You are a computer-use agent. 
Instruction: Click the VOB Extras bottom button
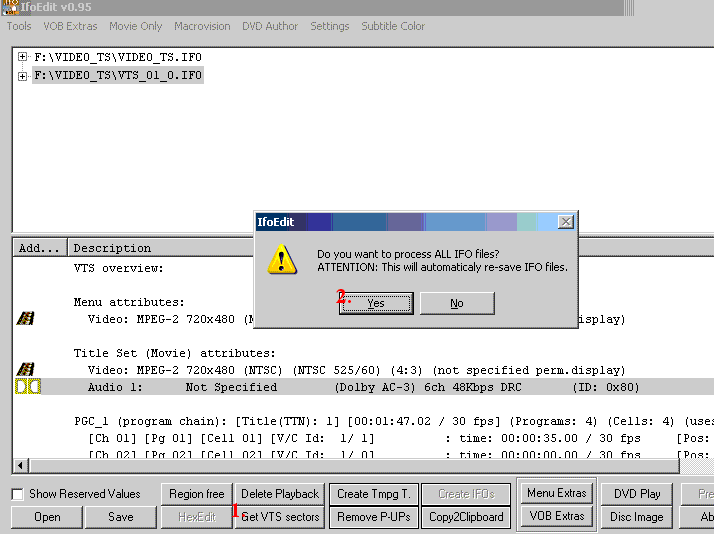pos(556,516)
